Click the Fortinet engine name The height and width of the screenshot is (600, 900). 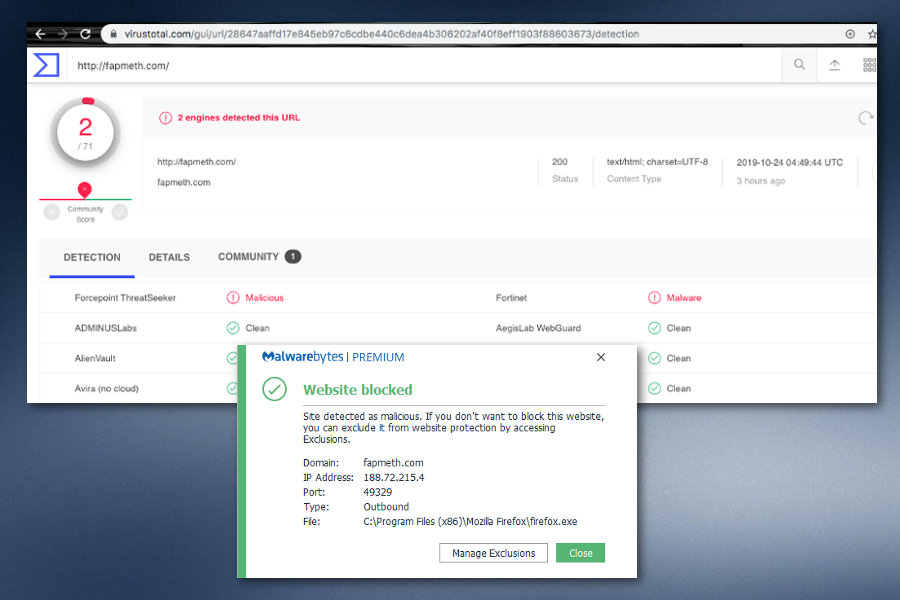[x=511, y=297]
